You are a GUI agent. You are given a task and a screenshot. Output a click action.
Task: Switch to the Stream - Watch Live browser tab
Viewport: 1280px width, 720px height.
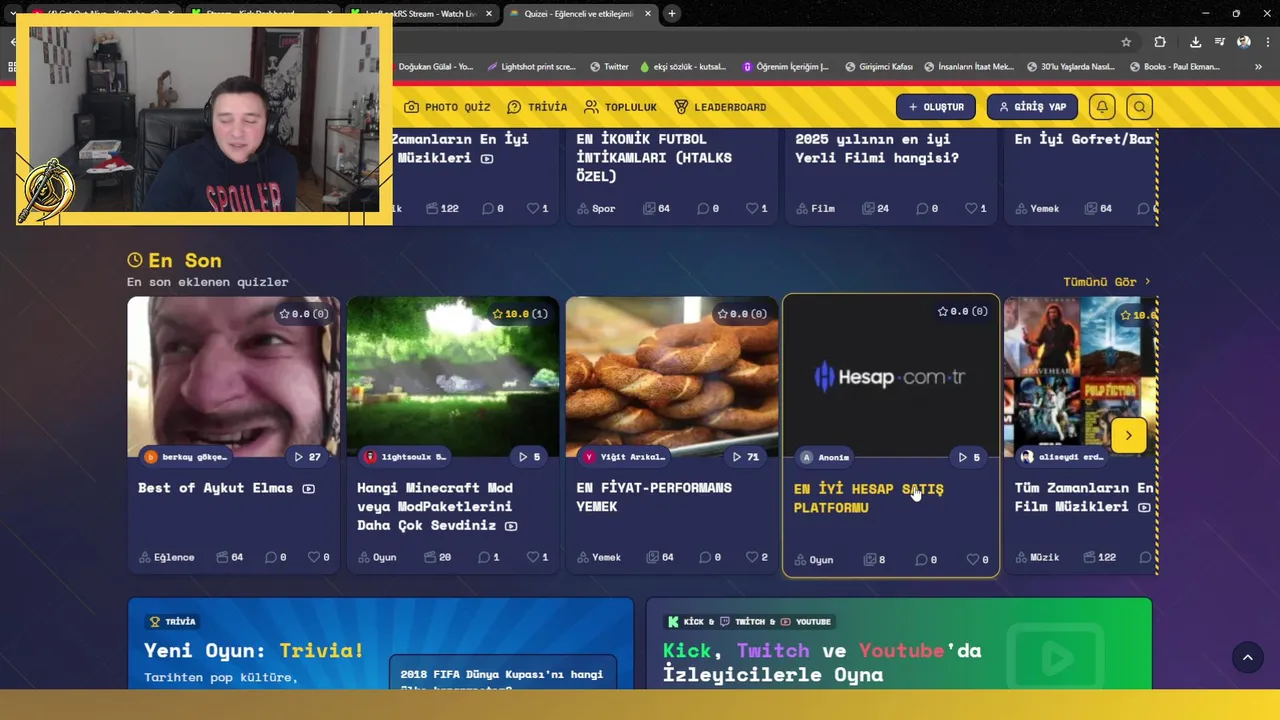pyautogui.click(x=422, y=14)
